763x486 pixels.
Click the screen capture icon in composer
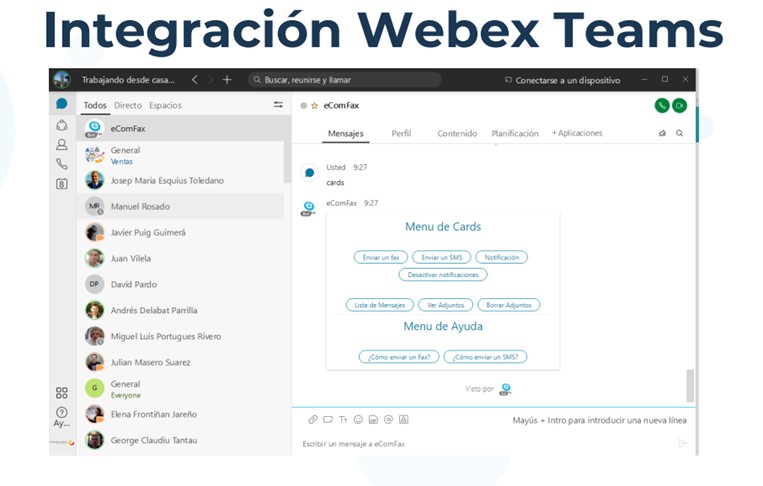328,419
